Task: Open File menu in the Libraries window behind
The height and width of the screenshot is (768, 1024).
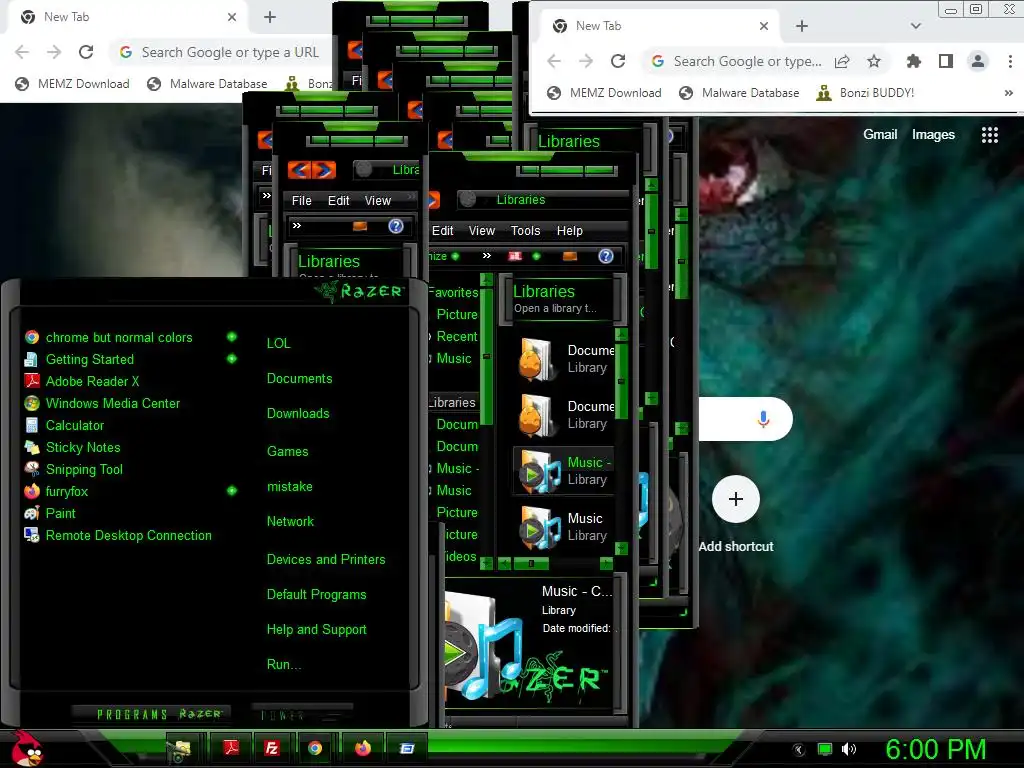Action: 301,200
